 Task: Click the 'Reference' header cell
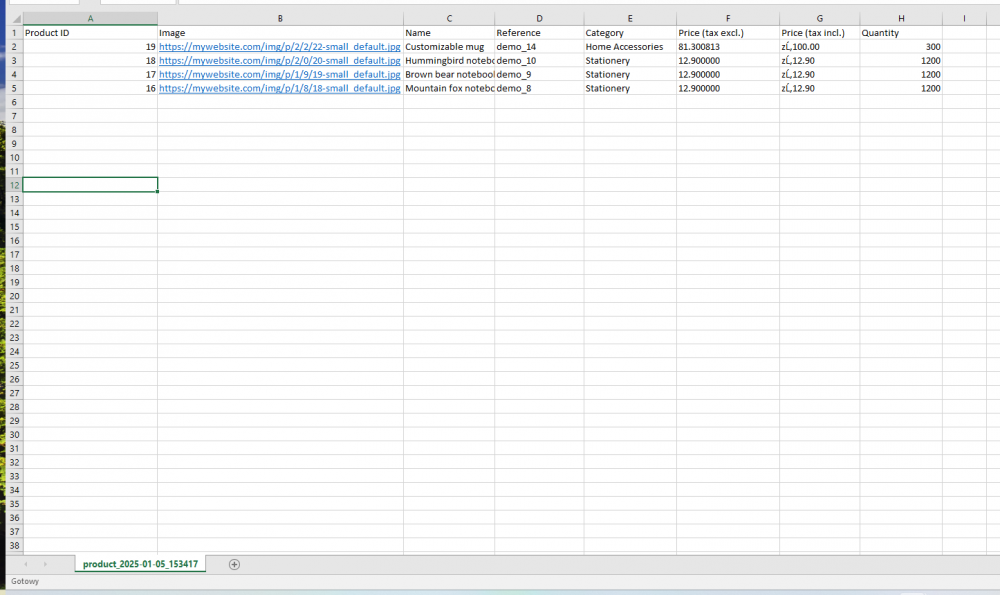pyautogui.click(x=539, y=33)
